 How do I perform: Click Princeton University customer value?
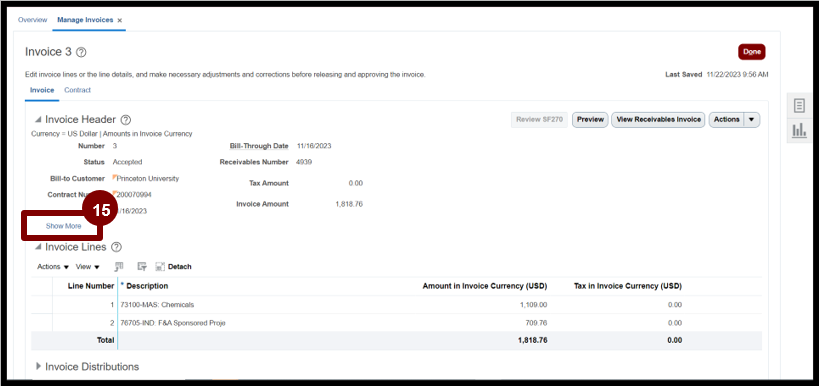[148, 178]
